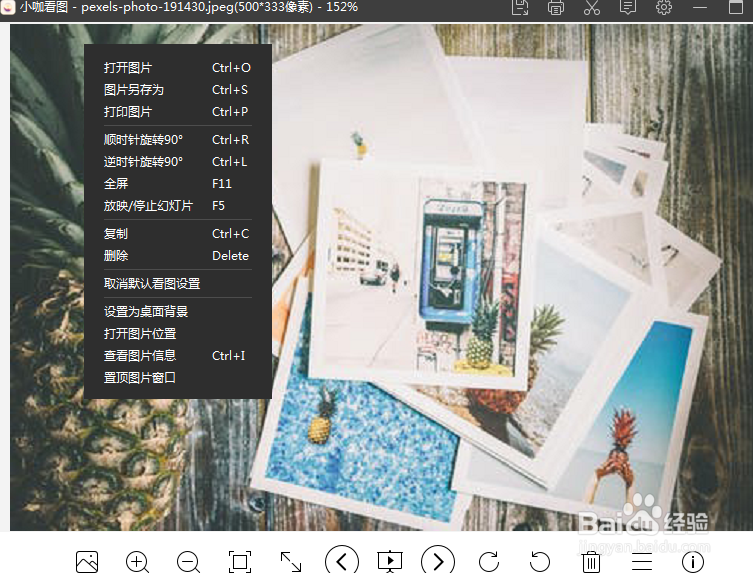Click the image info icon
Screen dimensions: 753x573
pos(692,561)
